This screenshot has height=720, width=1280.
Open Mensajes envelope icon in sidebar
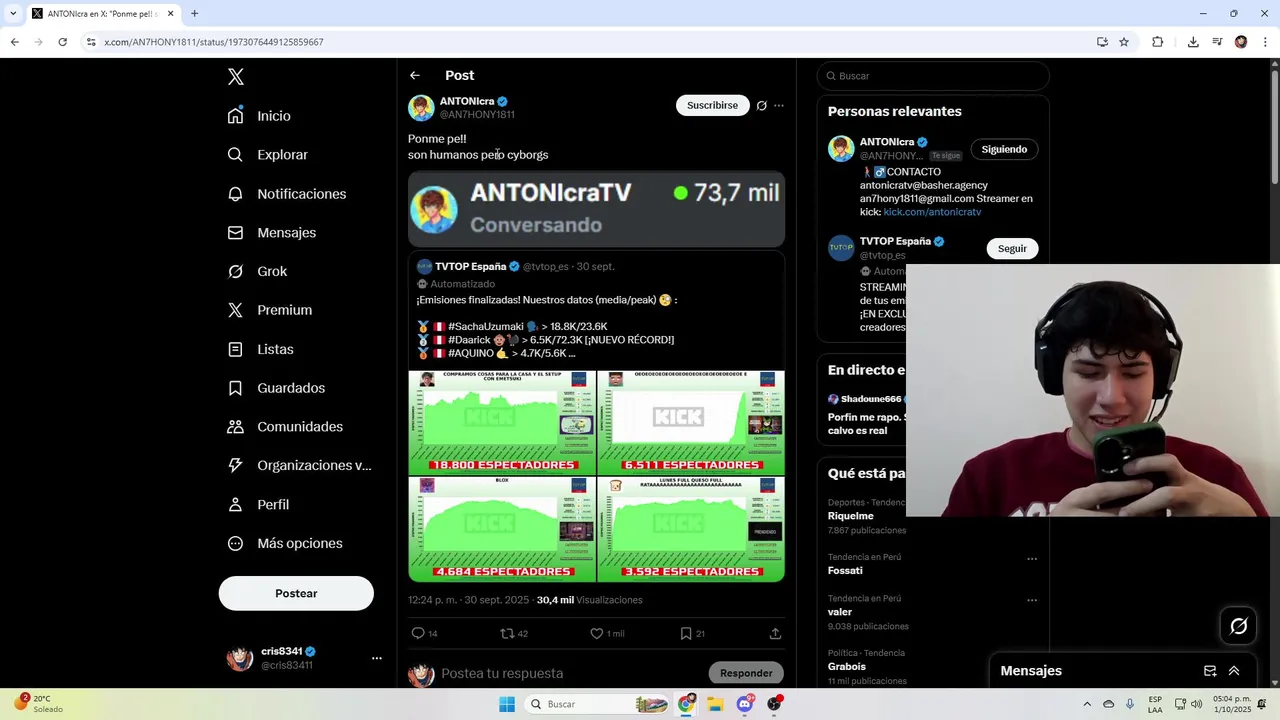(x=235, y=233)
